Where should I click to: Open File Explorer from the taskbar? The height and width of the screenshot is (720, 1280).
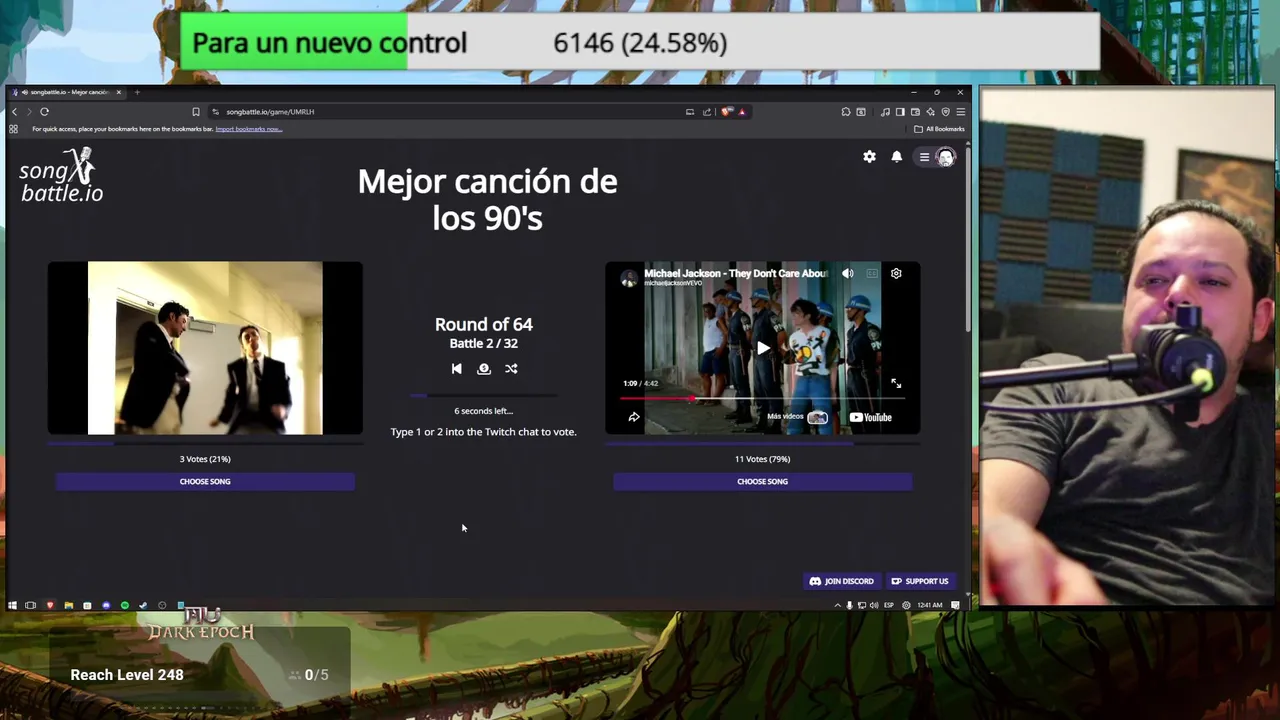pyautogui.click(x=68, y=605)
